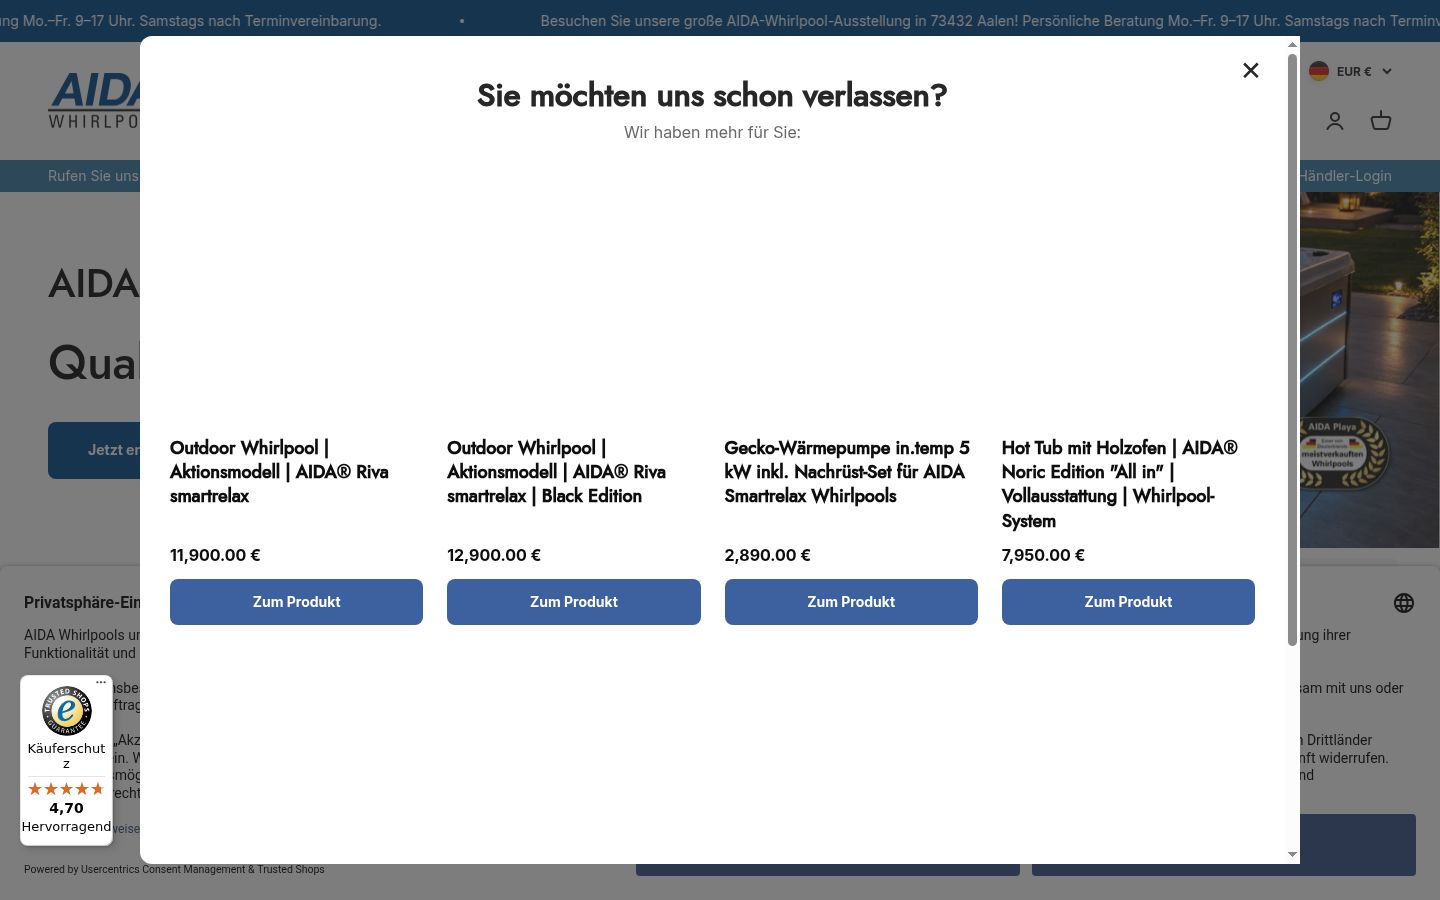The height and width of the screenshot is (900, 1440).
Task: Click Zum Produkt for the Gecko-Wärmepumpe
Action: point(851,602)
